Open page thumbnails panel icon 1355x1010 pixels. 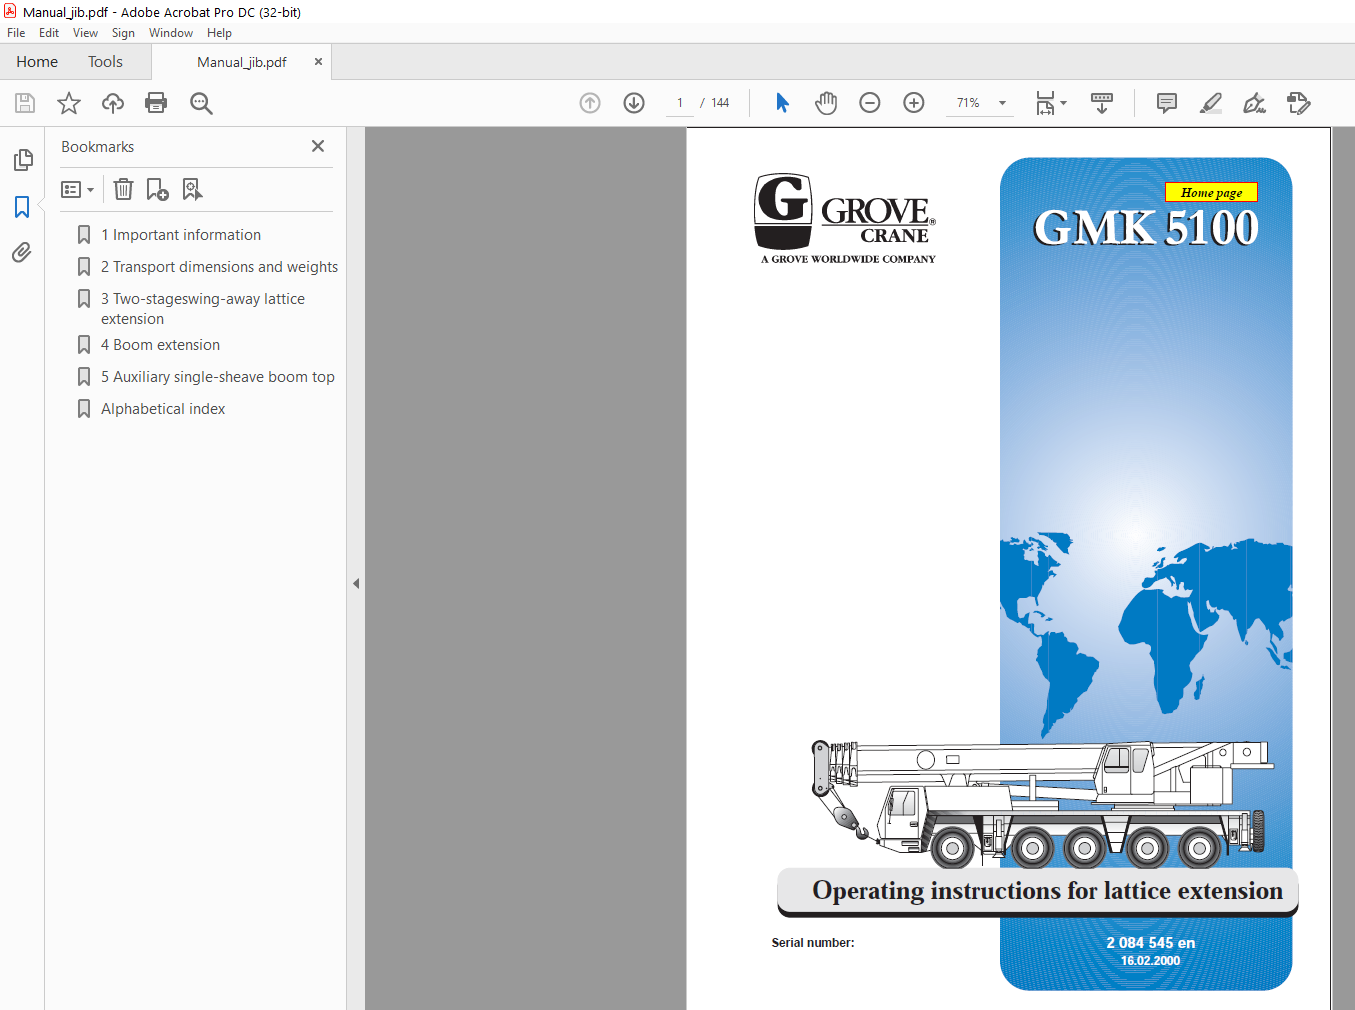[23, 160]
